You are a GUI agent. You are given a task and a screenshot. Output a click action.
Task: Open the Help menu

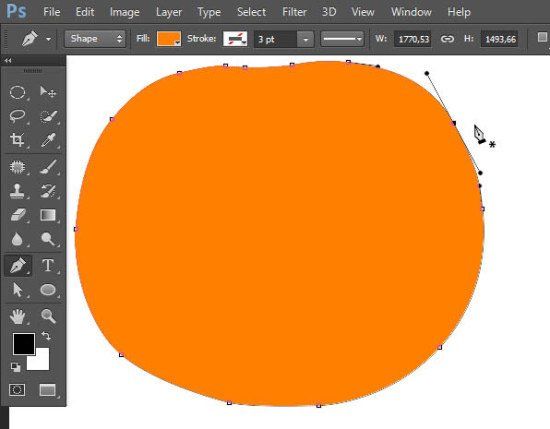[x=459, y=12]
